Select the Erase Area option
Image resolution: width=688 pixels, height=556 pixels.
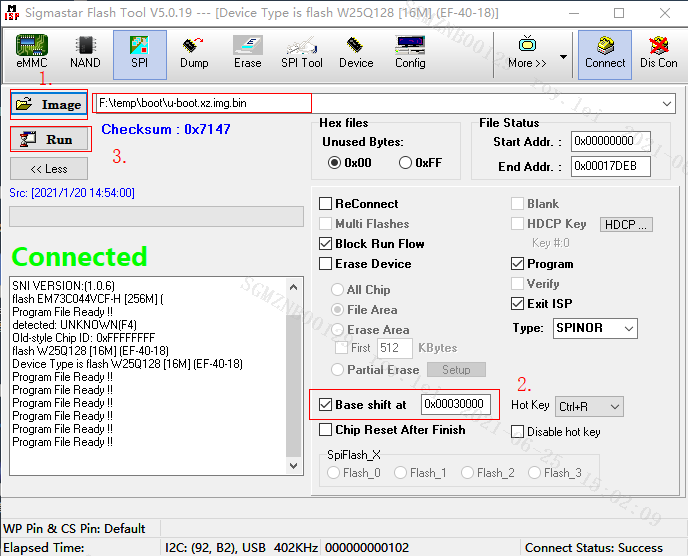(337, 330)
